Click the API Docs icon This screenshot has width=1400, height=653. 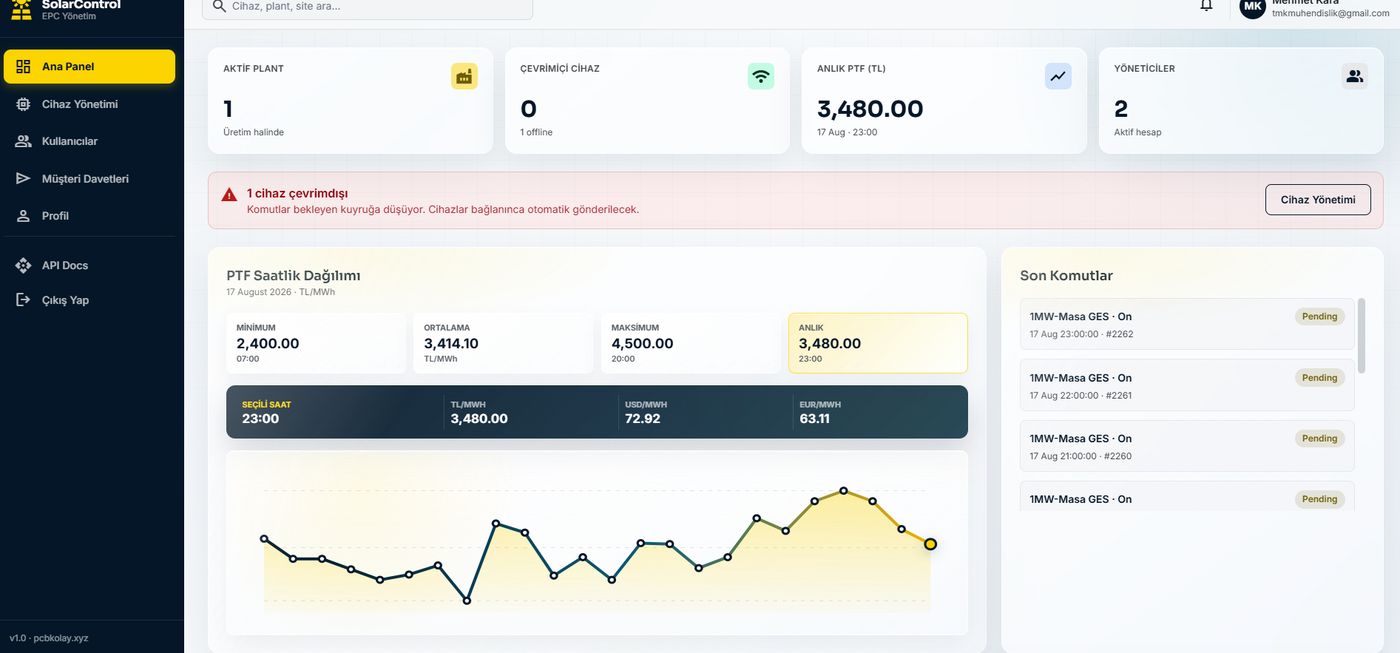23,265
